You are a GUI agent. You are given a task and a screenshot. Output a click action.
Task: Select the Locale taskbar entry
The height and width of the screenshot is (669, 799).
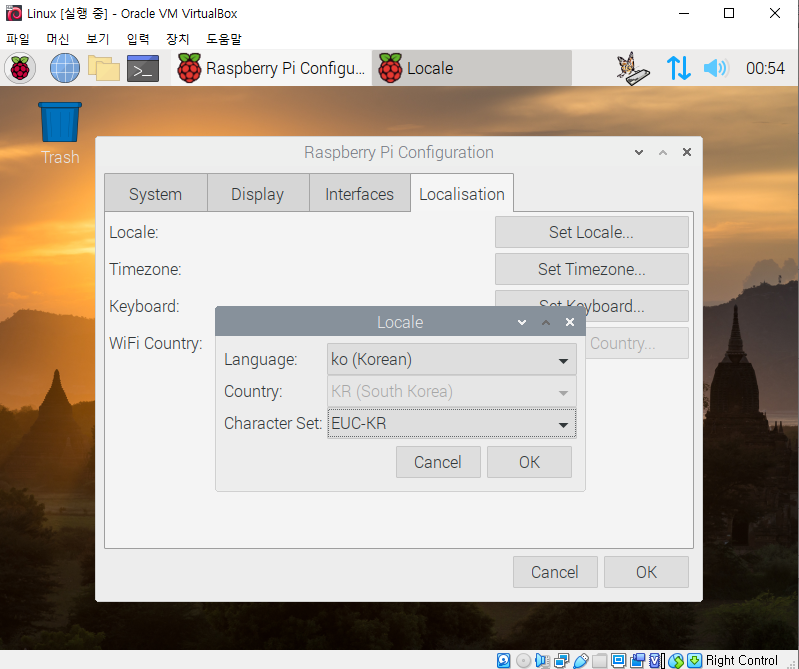pyautogui.click(x=472, y=68)
